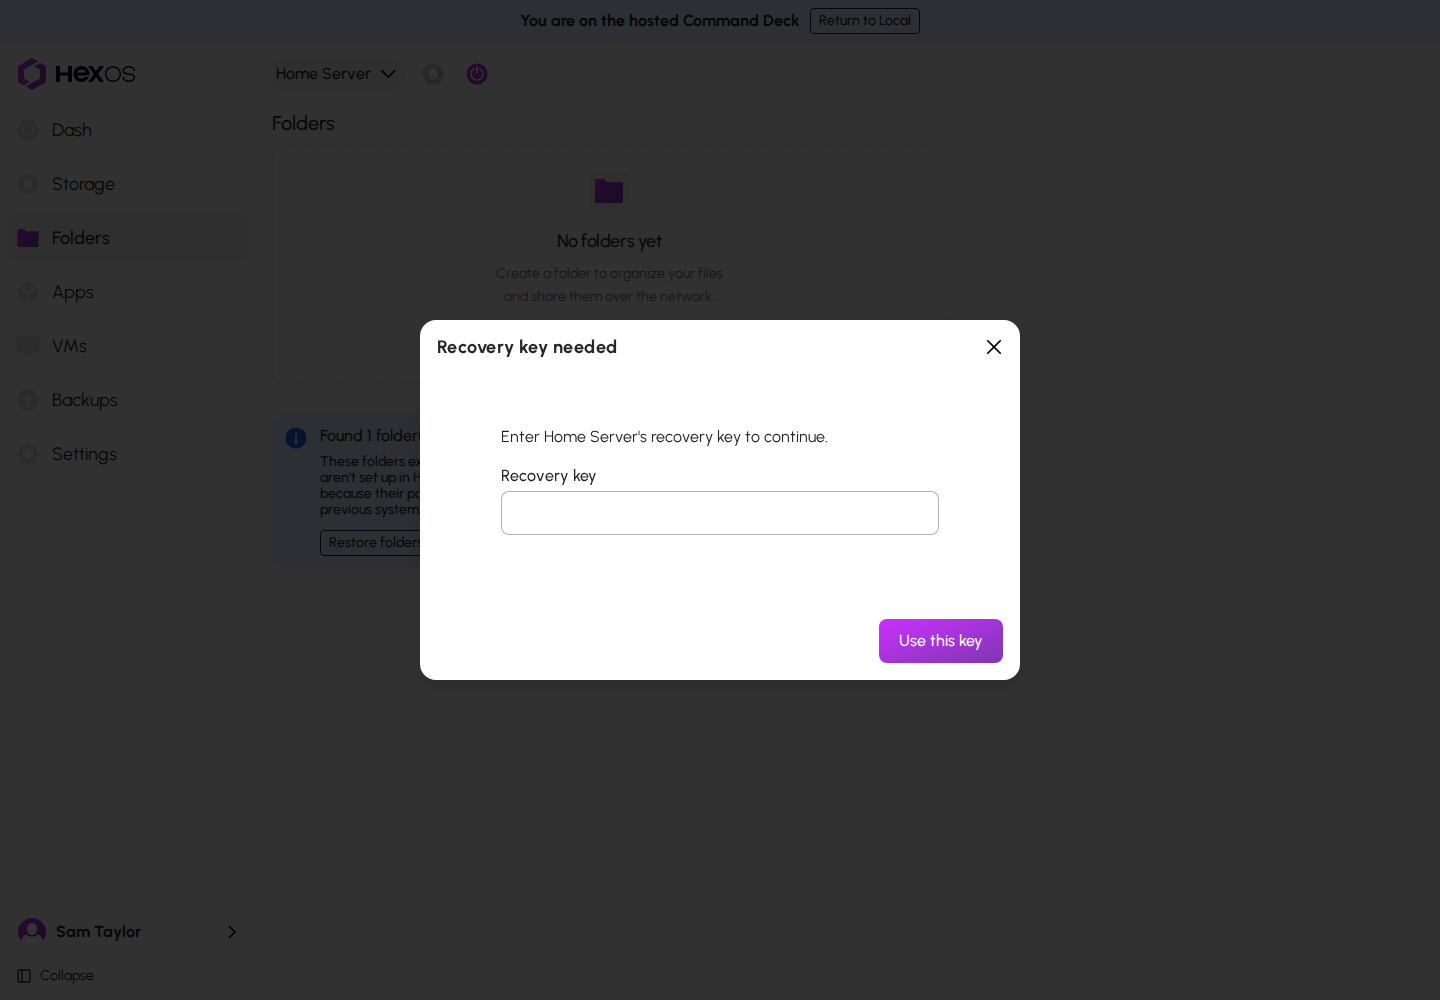Screen dimensions: 1440x1000
Task: Click the Apps icon in sidebar
Action: pos(28,292)
